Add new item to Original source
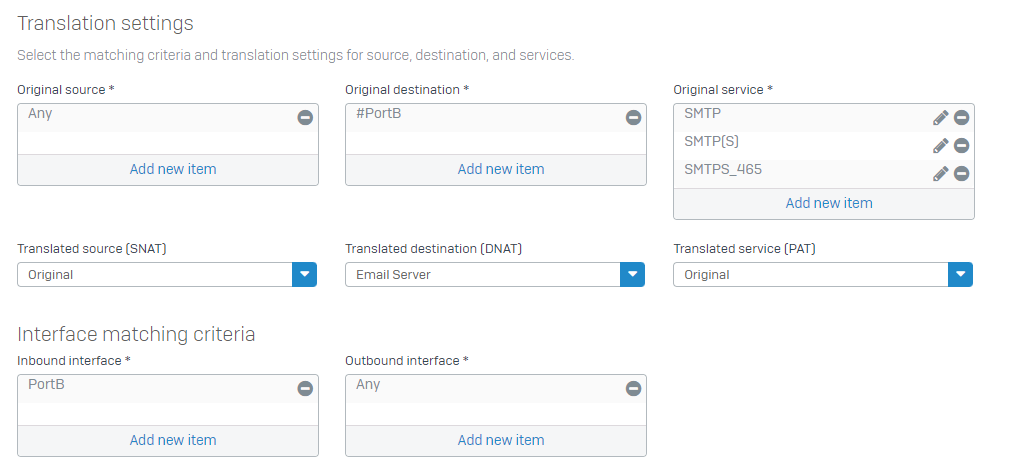The width and height of the screenshot is (1029, 464). click(173, 169)
